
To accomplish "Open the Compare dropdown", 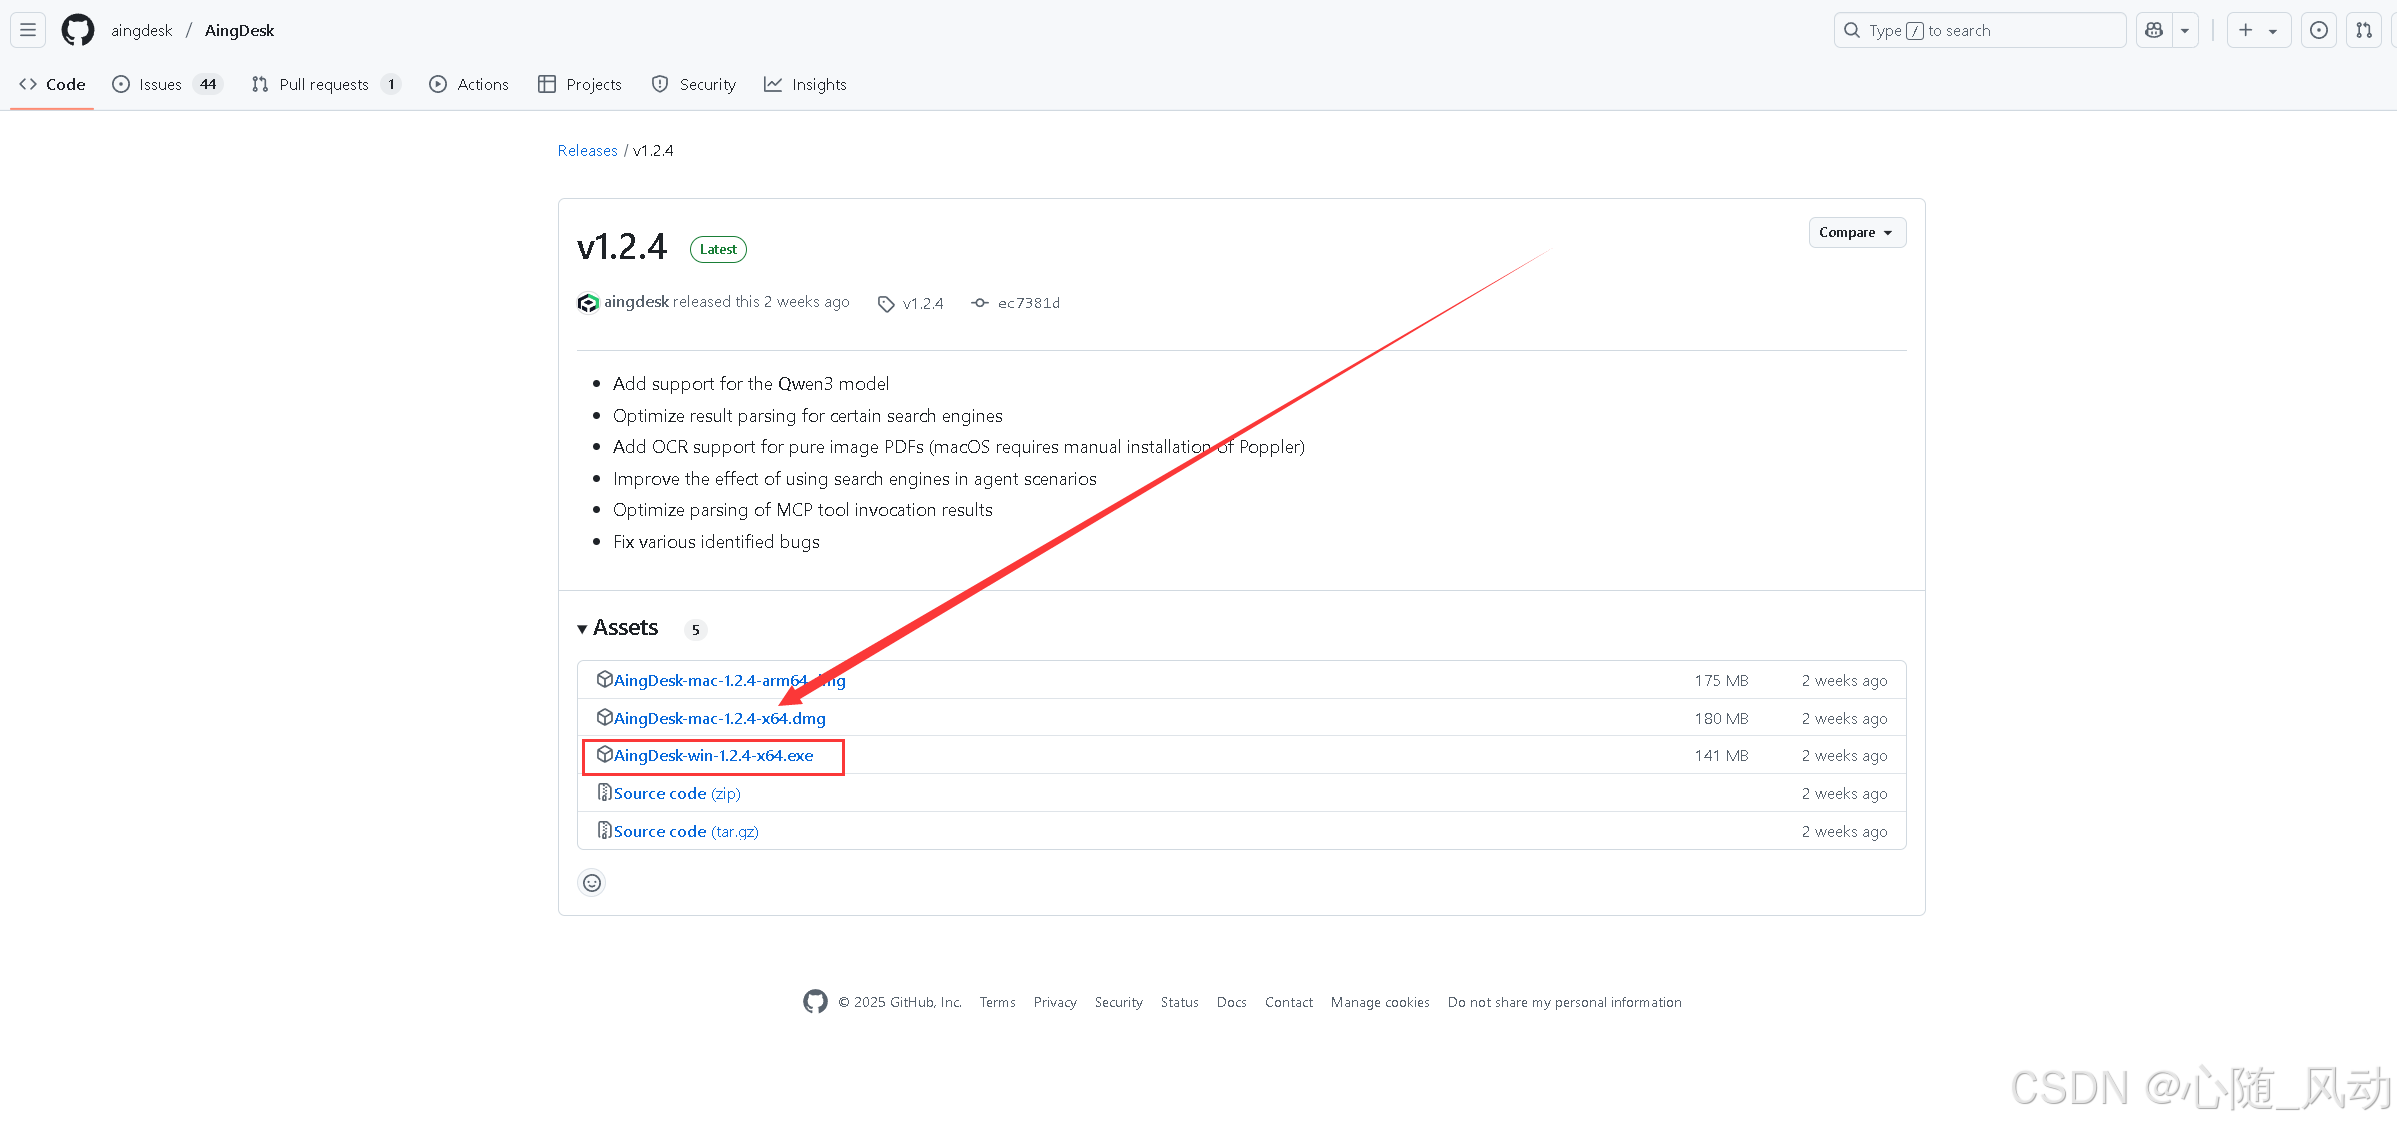I will point(1856,232).
